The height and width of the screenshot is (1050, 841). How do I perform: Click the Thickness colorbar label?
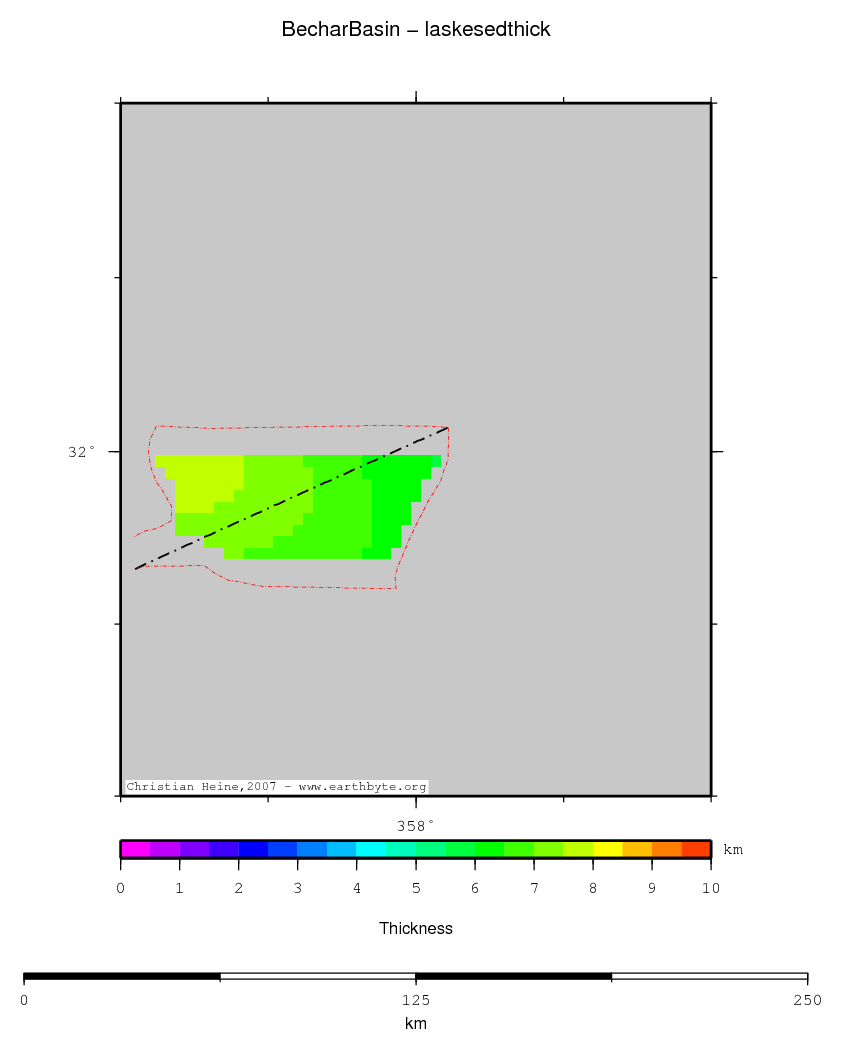pyautogui.click(x=416, y=929)
